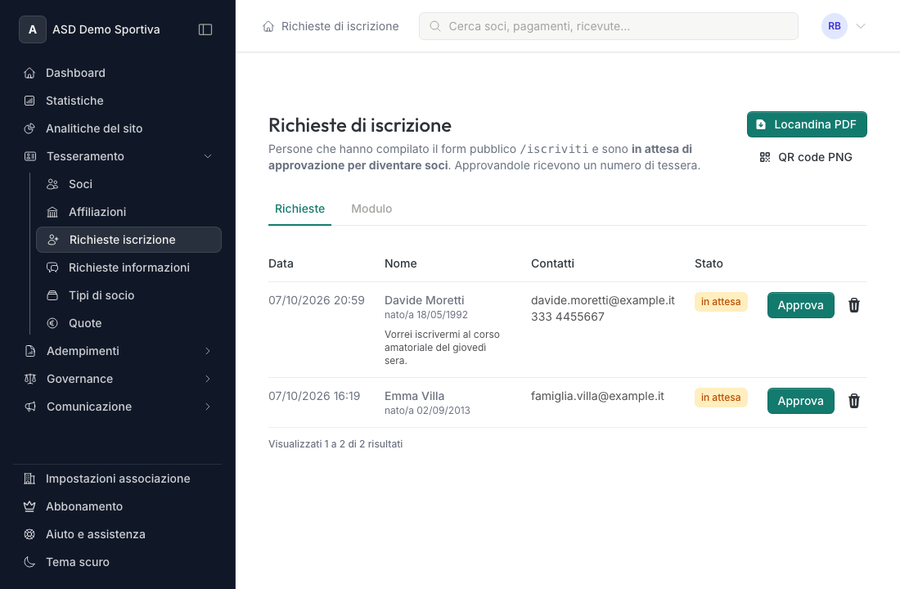Click Visualizzati 1 a 2 di 2 risultati
The image size is (900, 589).
335,444
